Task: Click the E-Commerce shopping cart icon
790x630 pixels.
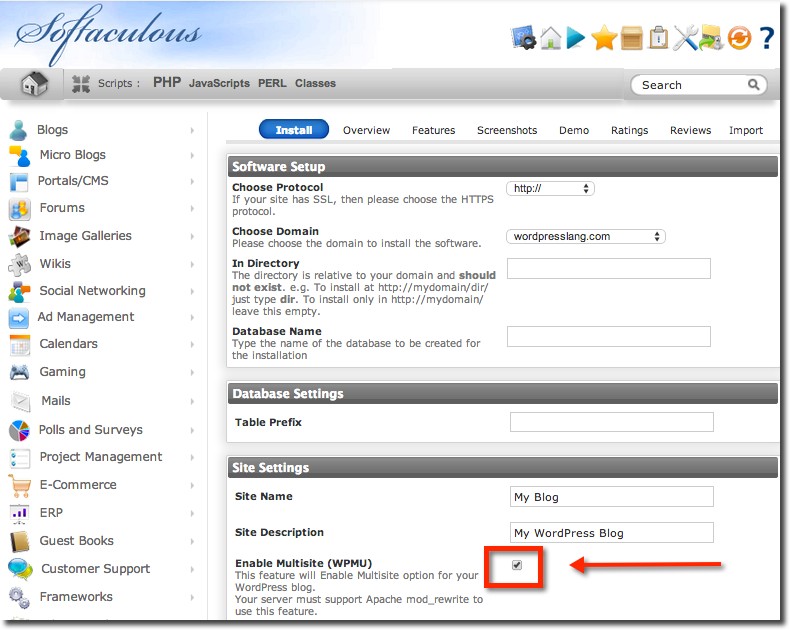Action: pyautogui.click(x=20, y=486)
